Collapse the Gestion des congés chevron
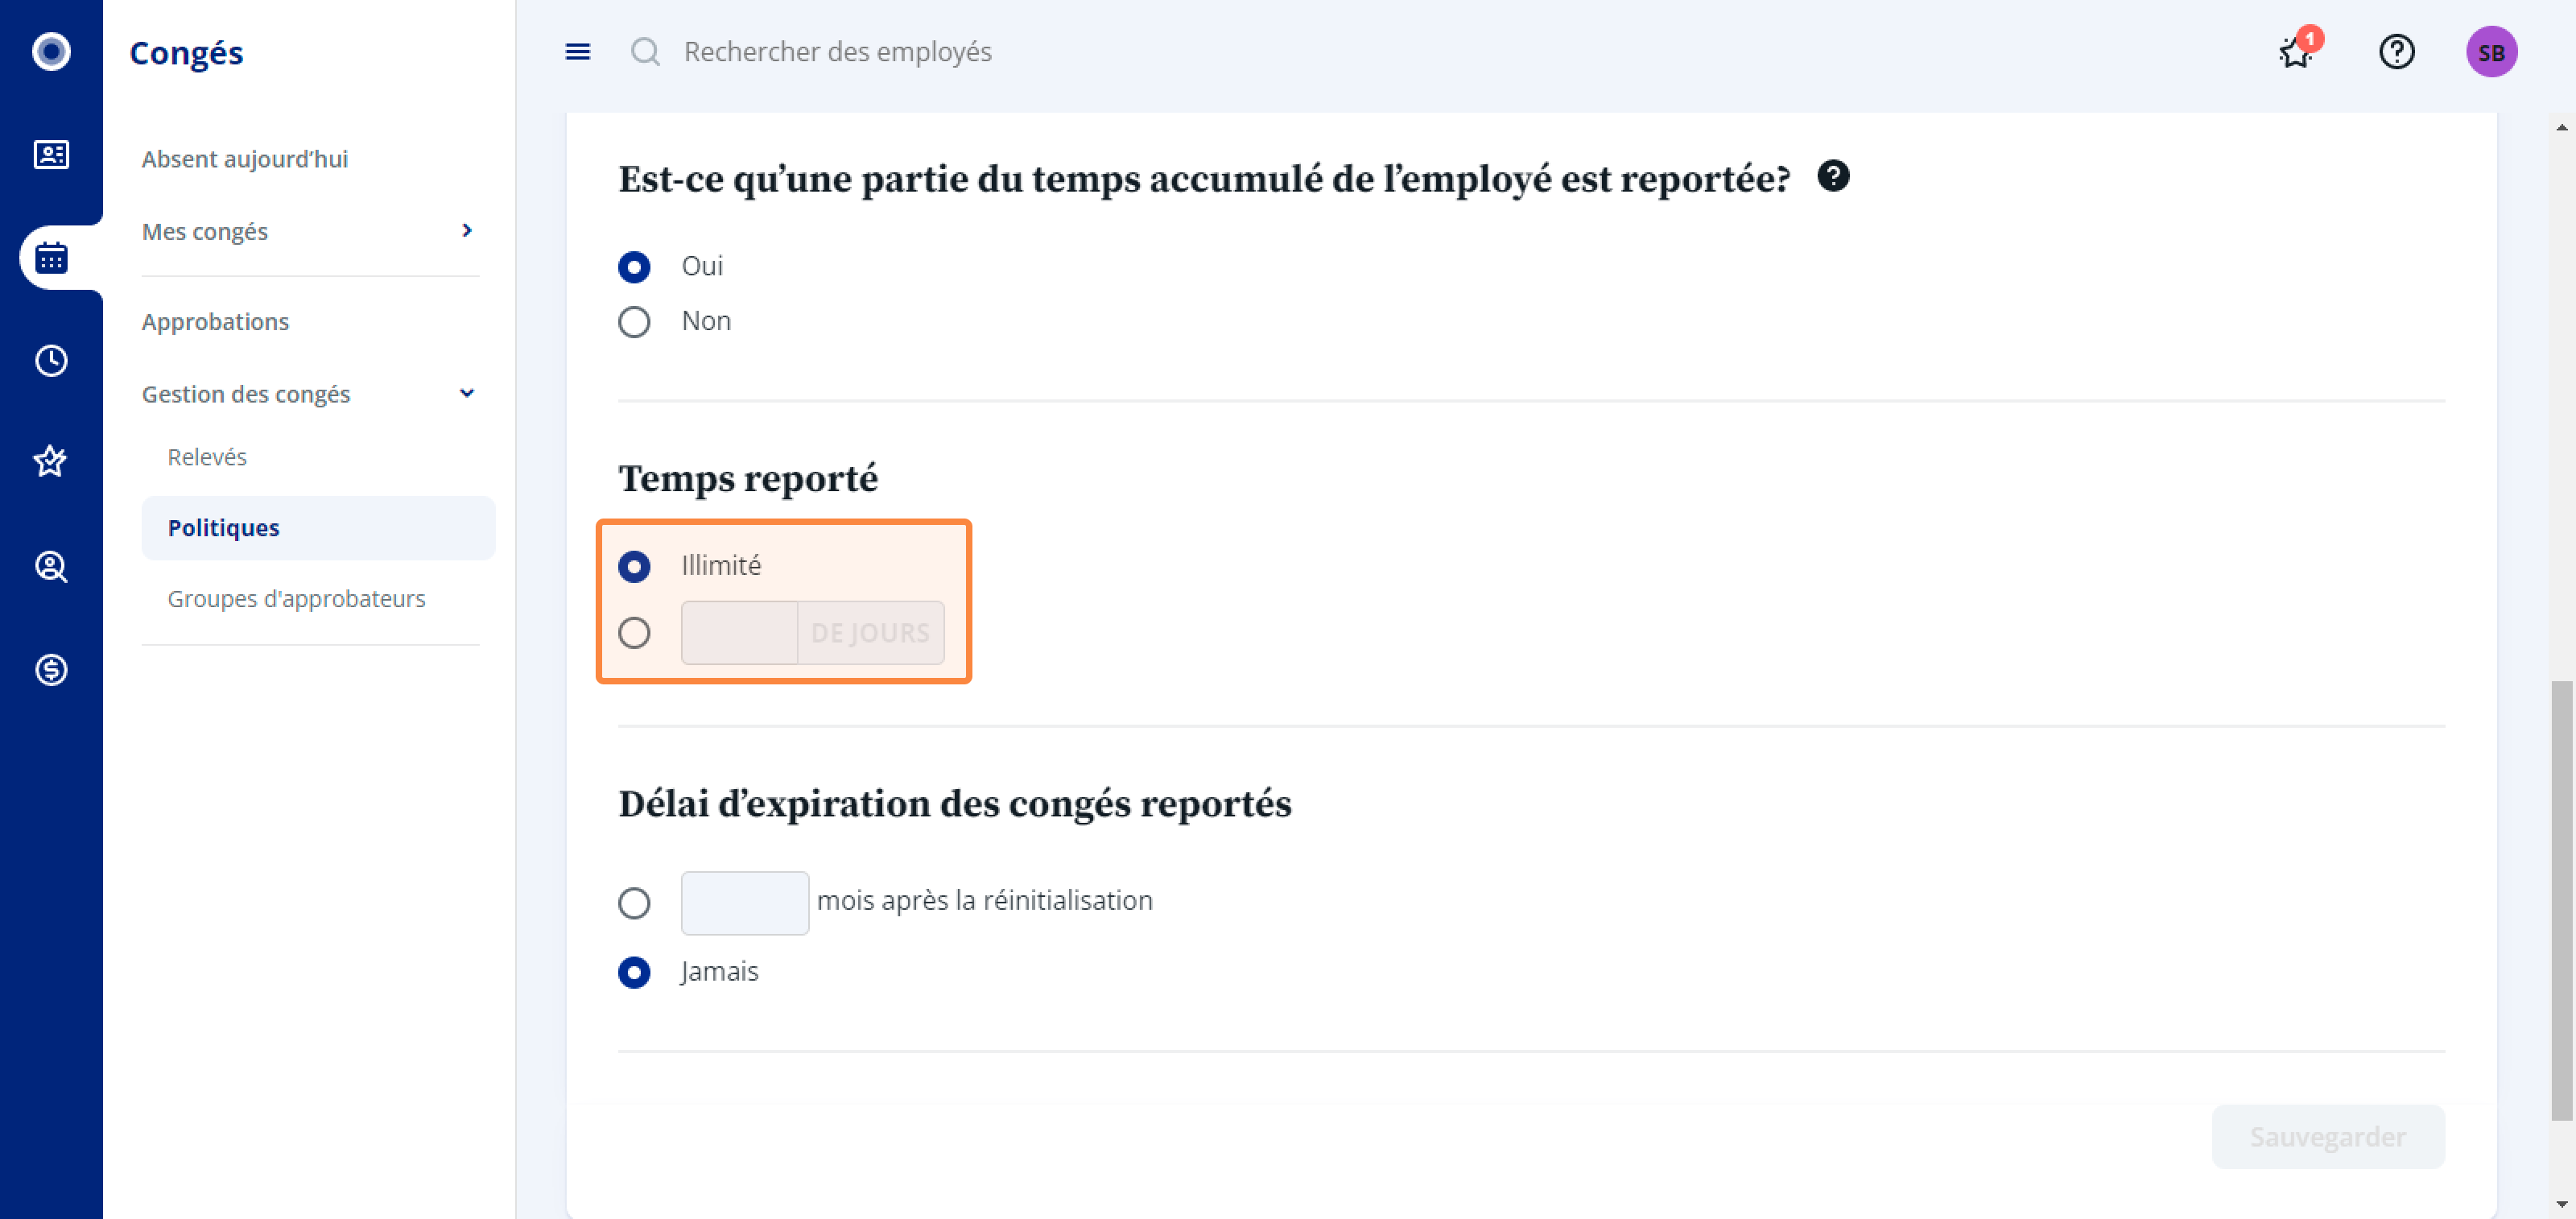Screen dimensions: 2576x1219 coord(466,394)
